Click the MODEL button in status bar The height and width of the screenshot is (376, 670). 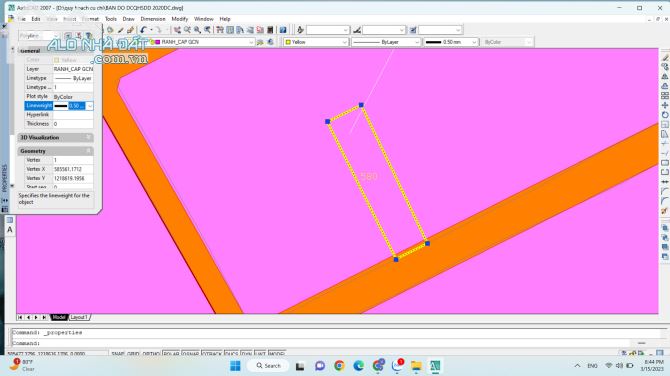276,354
